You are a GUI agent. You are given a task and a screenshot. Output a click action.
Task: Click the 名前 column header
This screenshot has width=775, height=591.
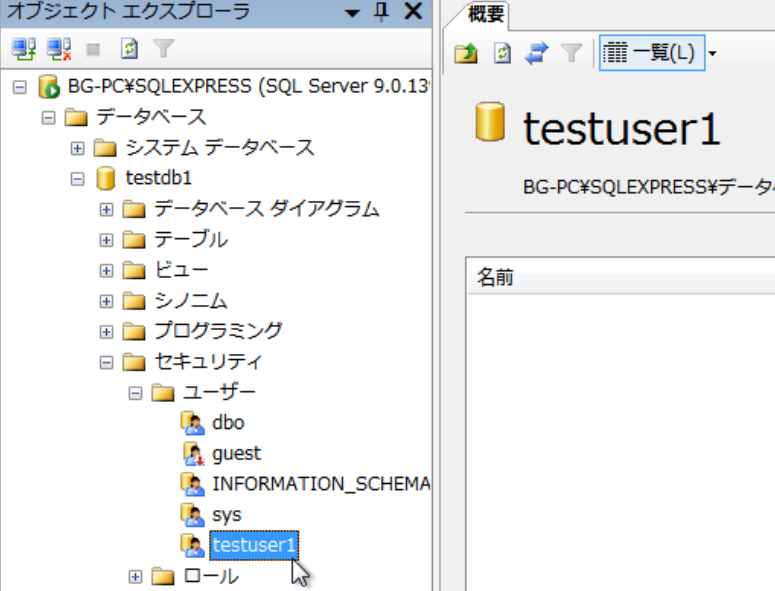[620, 277]
